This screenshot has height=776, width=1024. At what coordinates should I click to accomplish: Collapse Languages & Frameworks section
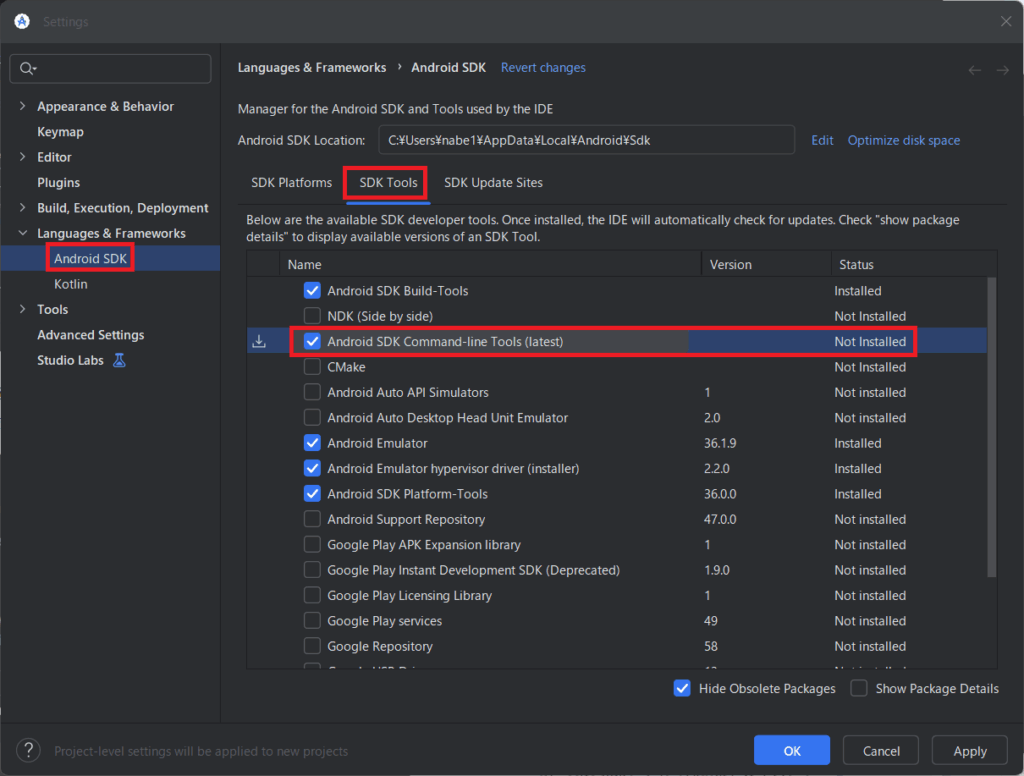(x=23, y=233)
